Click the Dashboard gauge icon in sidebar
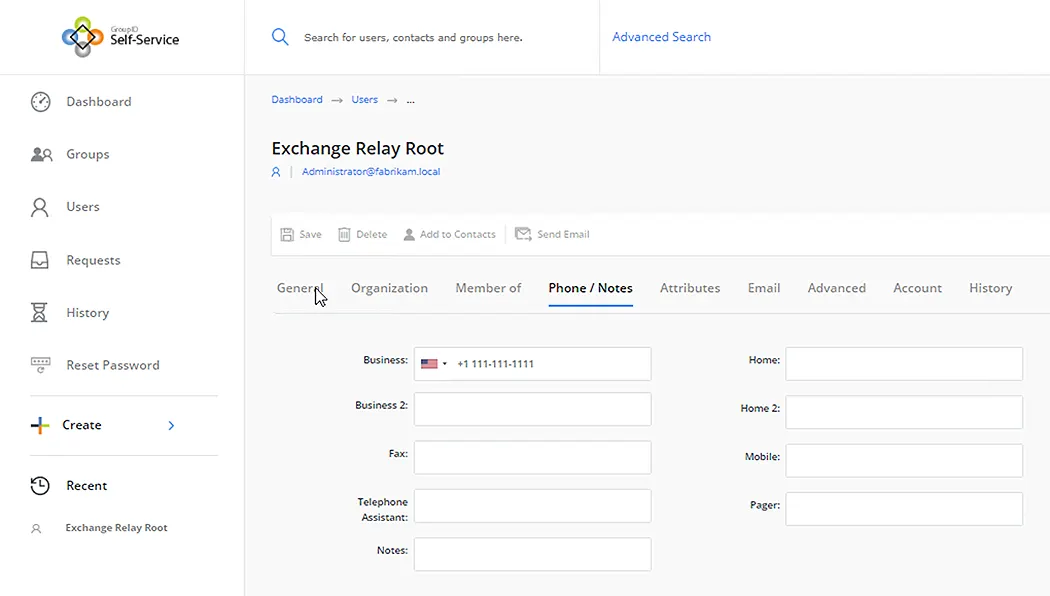The width and height of the screenshot is (1050, 596). [40, 102]
